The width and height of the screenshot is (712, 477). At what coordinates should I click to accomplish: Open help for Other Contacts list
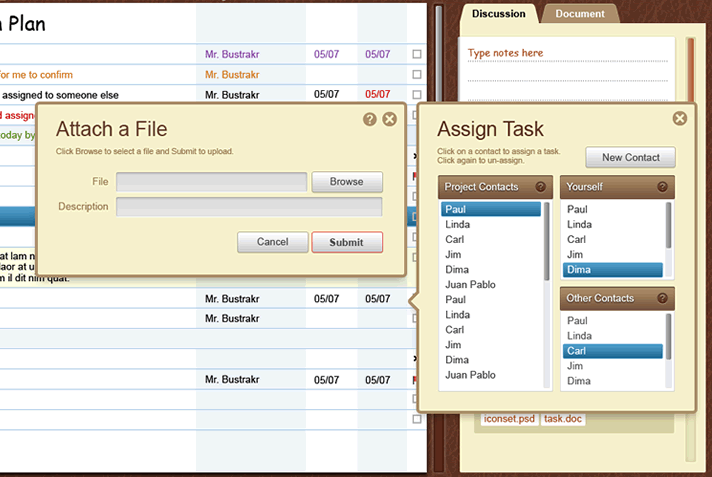click(662, 298)
